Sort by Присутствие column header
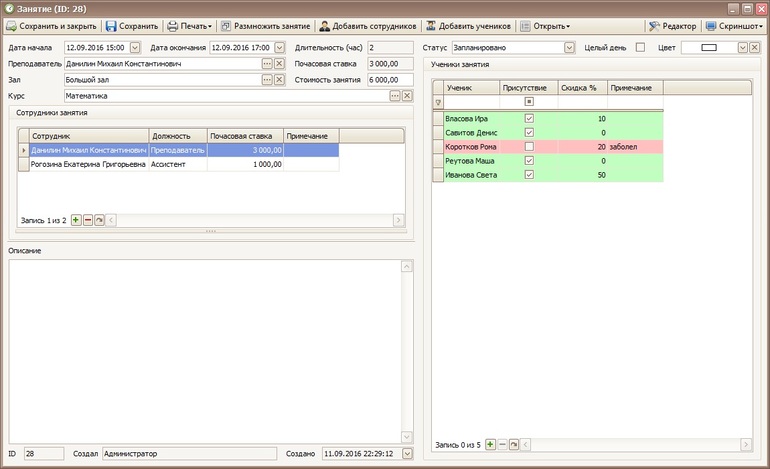This screenshot has width=770, height=469. [529, 87]
